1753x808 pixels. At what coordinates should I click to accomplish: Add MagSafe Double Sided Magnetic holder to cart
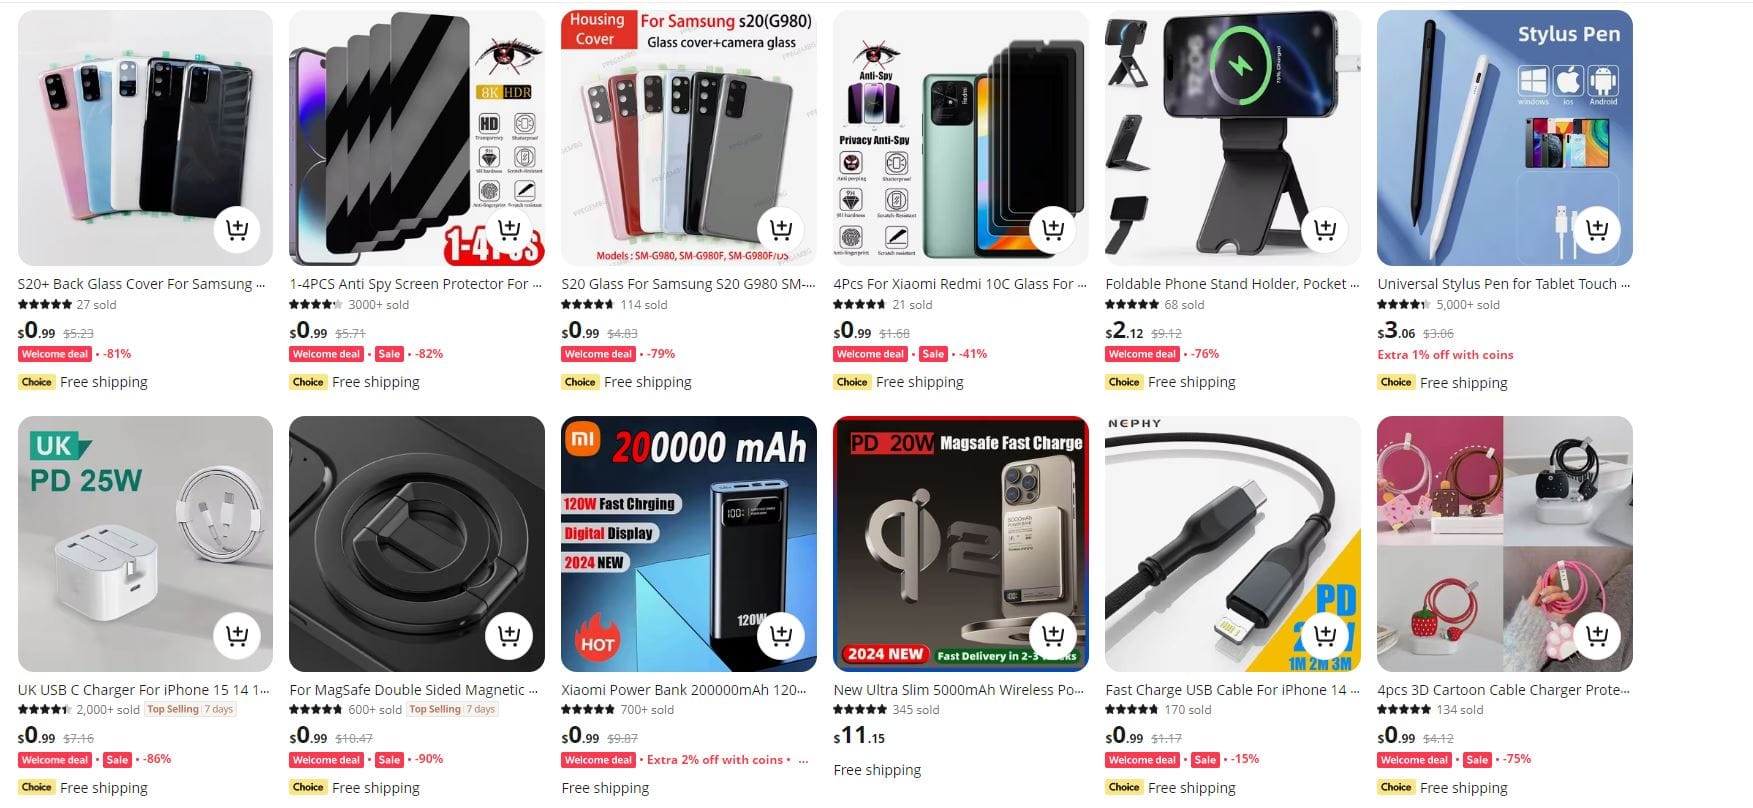click(x=509, y=635)
